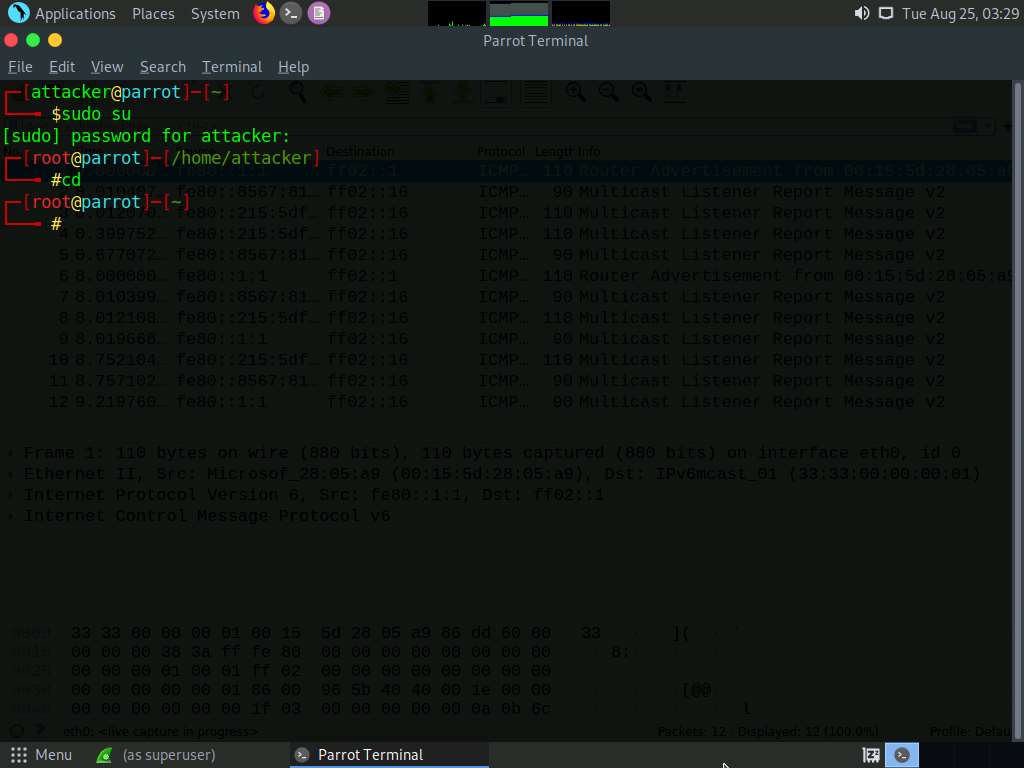Open the Help menu
Viewport: 1024px width, 768px height.
pyautogui.click(x=293, y=67)
